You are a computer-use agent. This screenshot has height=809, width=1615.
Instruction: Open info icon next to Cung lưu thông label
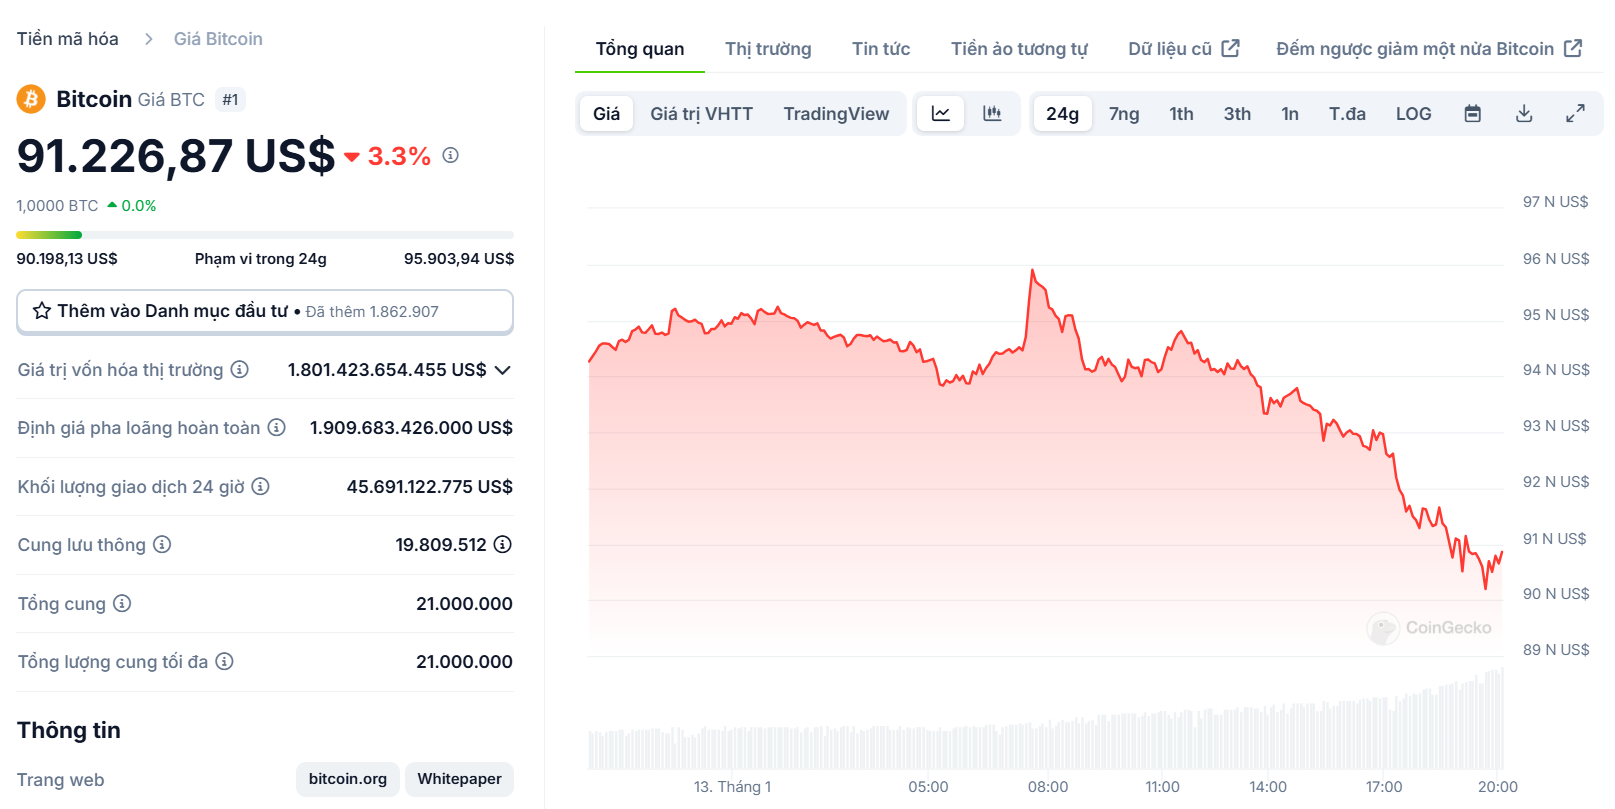click(162, 544)
